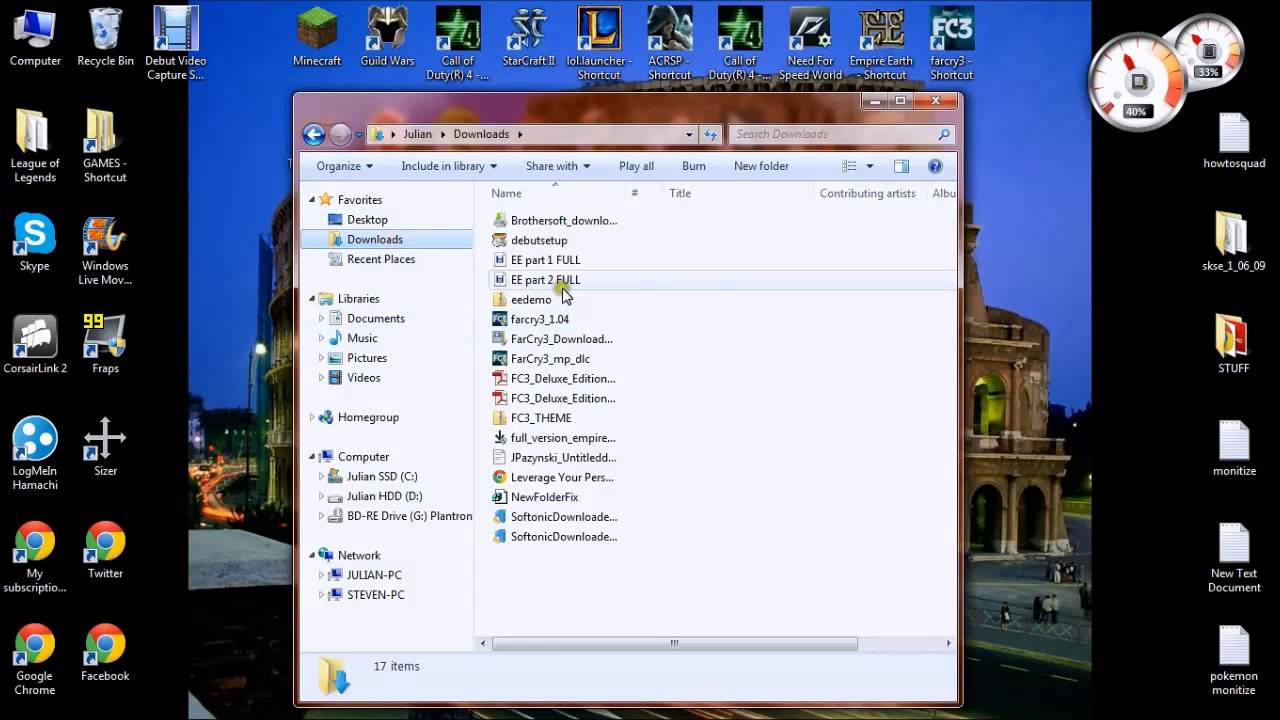Viewport: 1280px width, 720px height.
Task: Click the Back navigation arrow
Action: pyautogui.click(x=313, y=134)
